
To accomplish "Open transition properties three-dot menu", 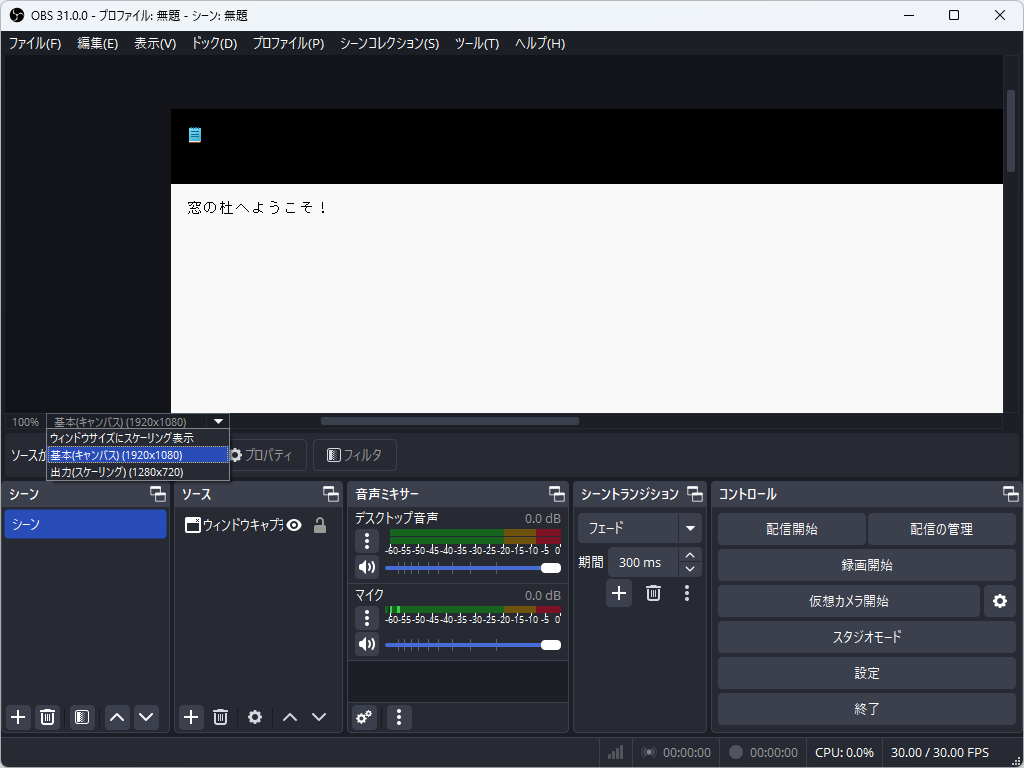I will coord(686,593).
